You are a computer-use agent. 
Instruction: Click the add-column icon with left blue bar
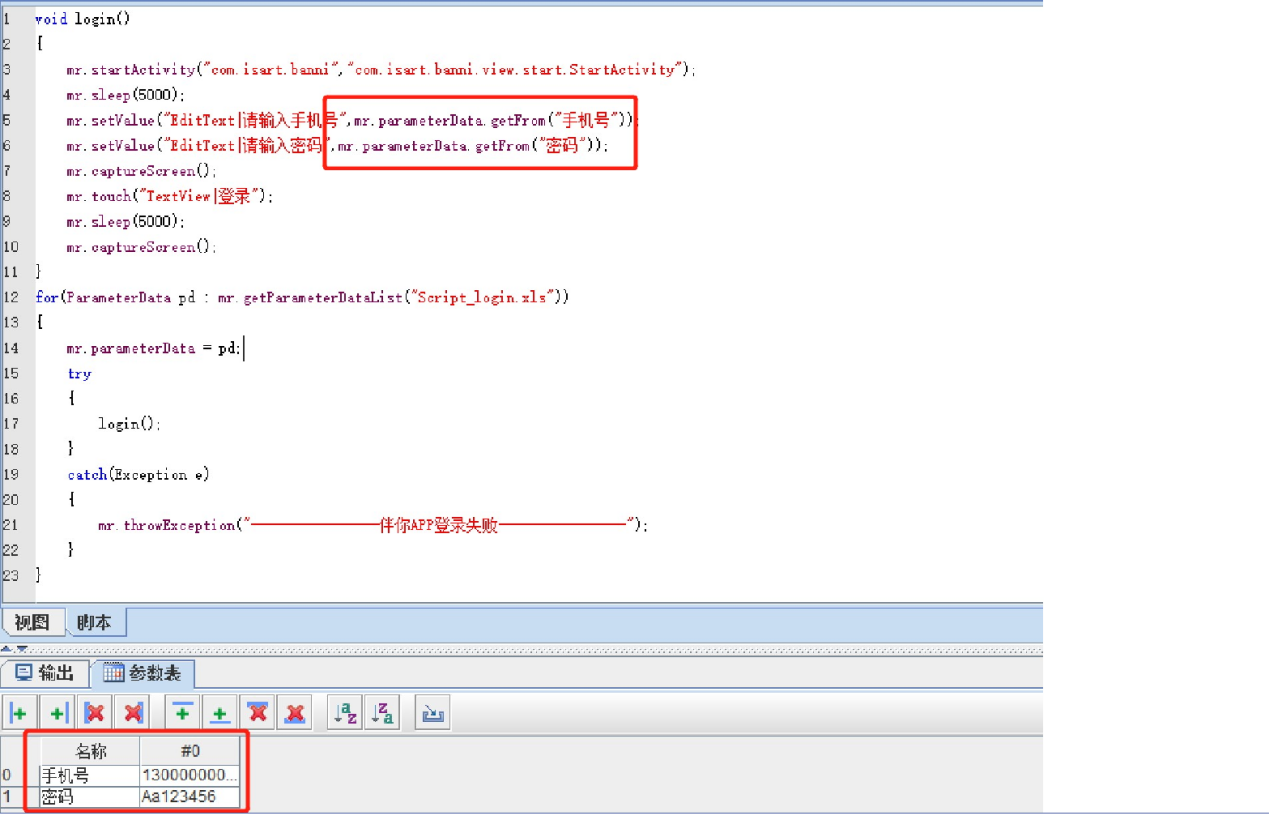pos(18,713)
